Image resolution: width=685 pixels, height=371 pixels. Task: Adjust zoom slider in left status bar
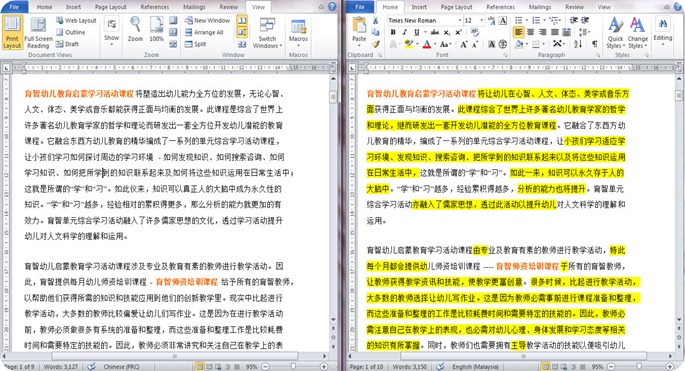click(293, 367)
